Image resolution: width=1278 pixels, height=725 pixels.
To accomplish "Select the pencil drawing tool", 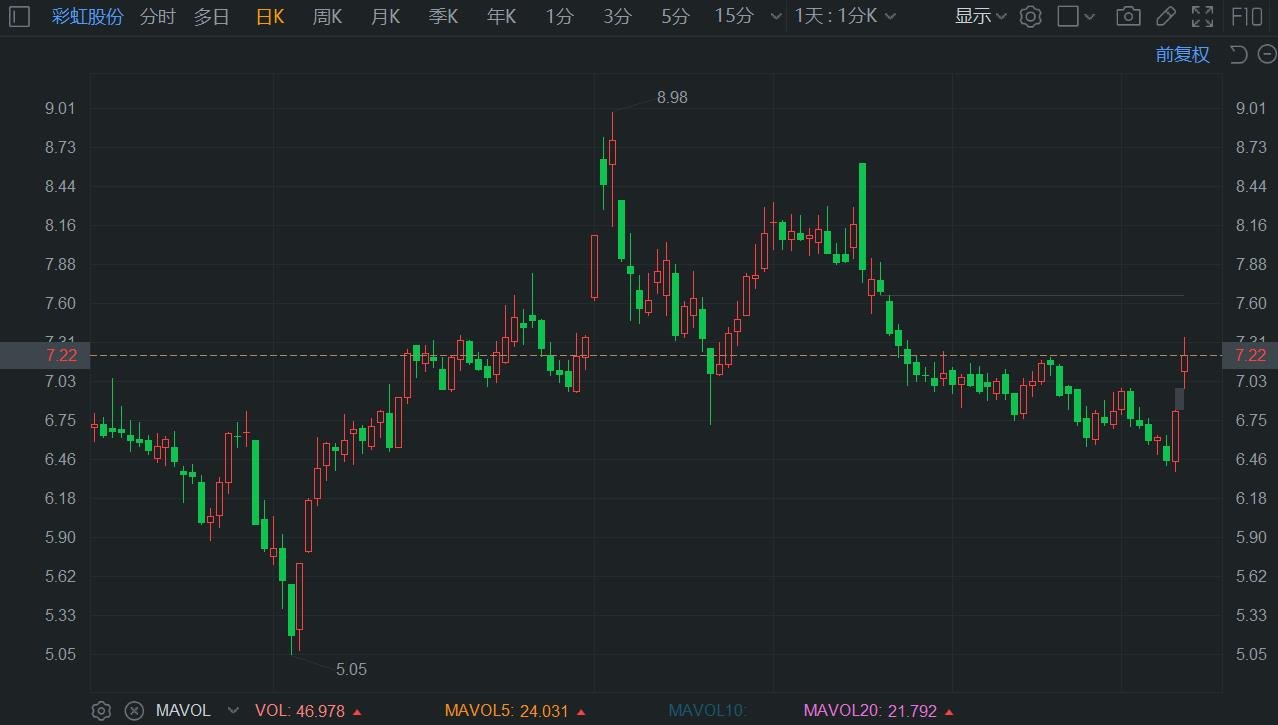I will (1165, 16).
